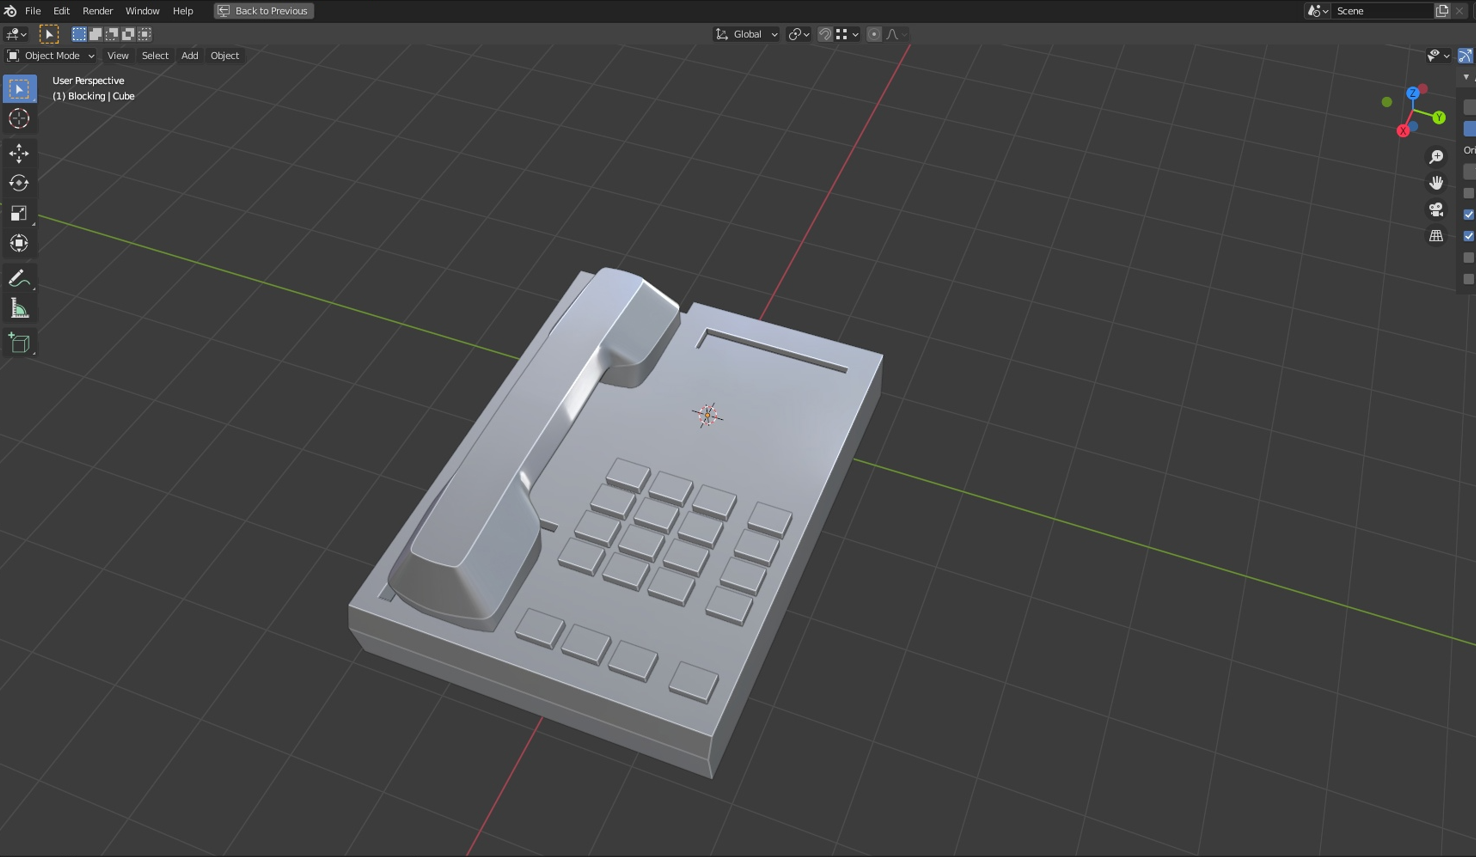Open the Render menu
This screenshot has height=857, width=1476.
coord(97,10)
